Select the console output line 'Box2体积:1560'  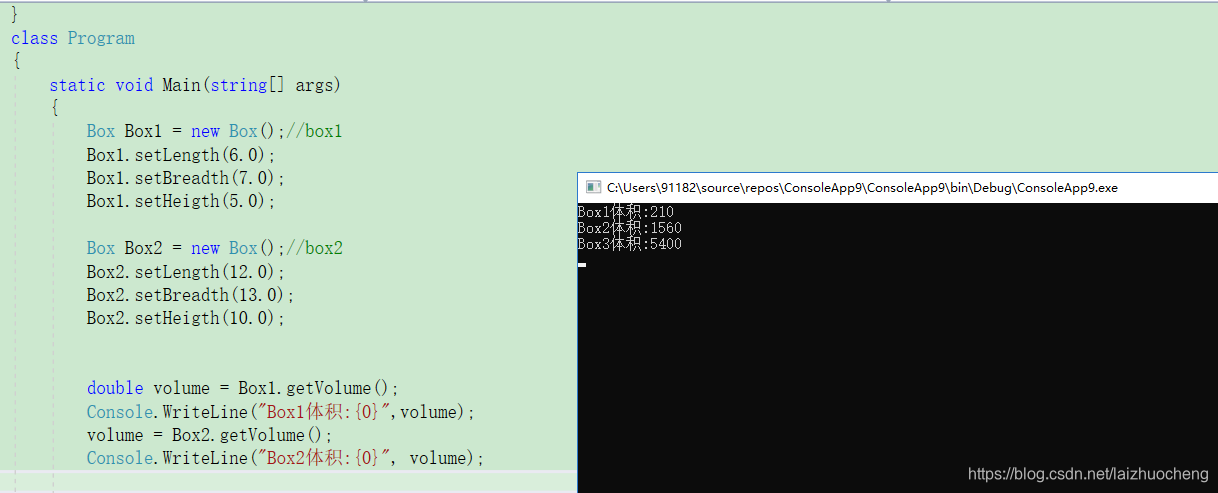(630, 228)
